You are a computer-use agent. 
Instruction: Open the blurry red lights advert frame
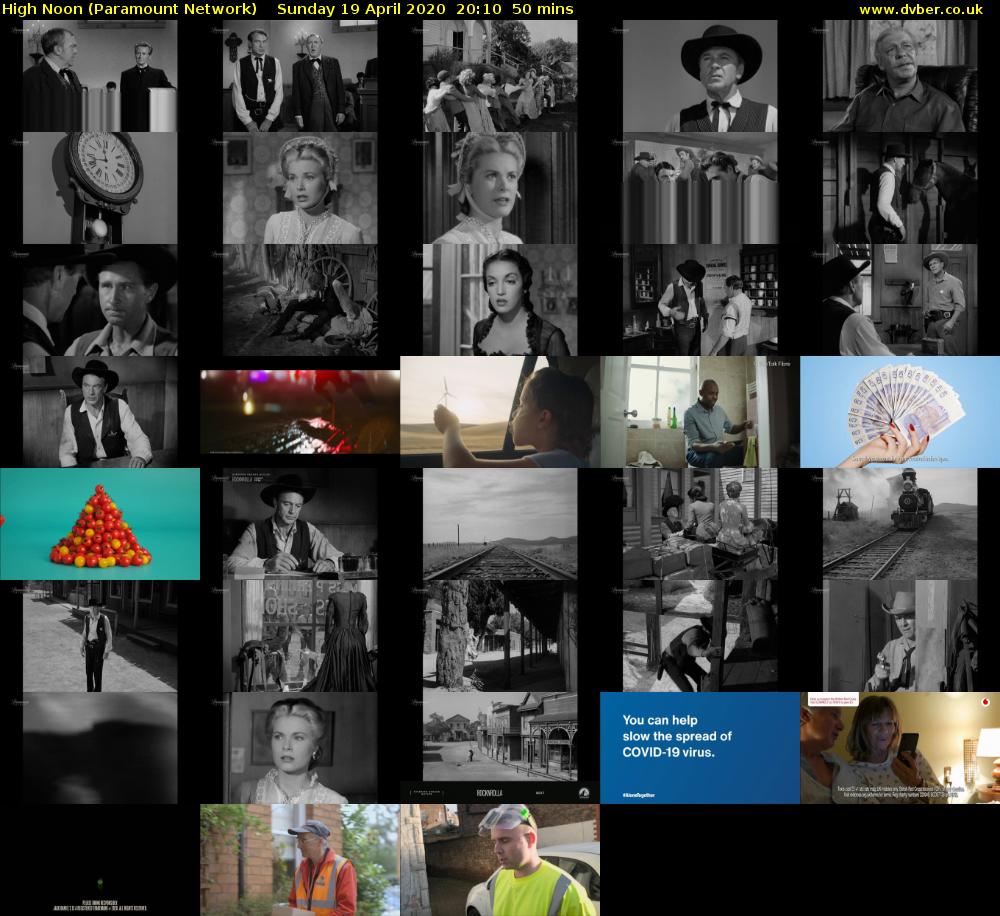(300, 412)
